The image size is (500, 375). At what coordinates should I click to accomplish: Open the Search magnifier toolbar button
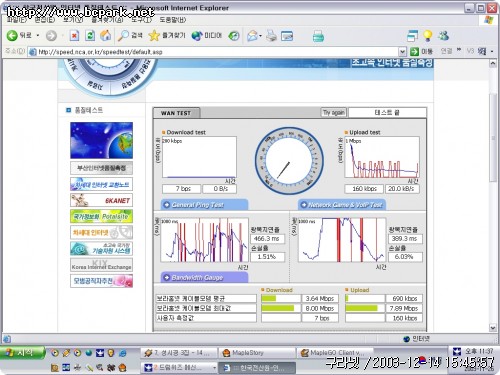click(130, 35)
